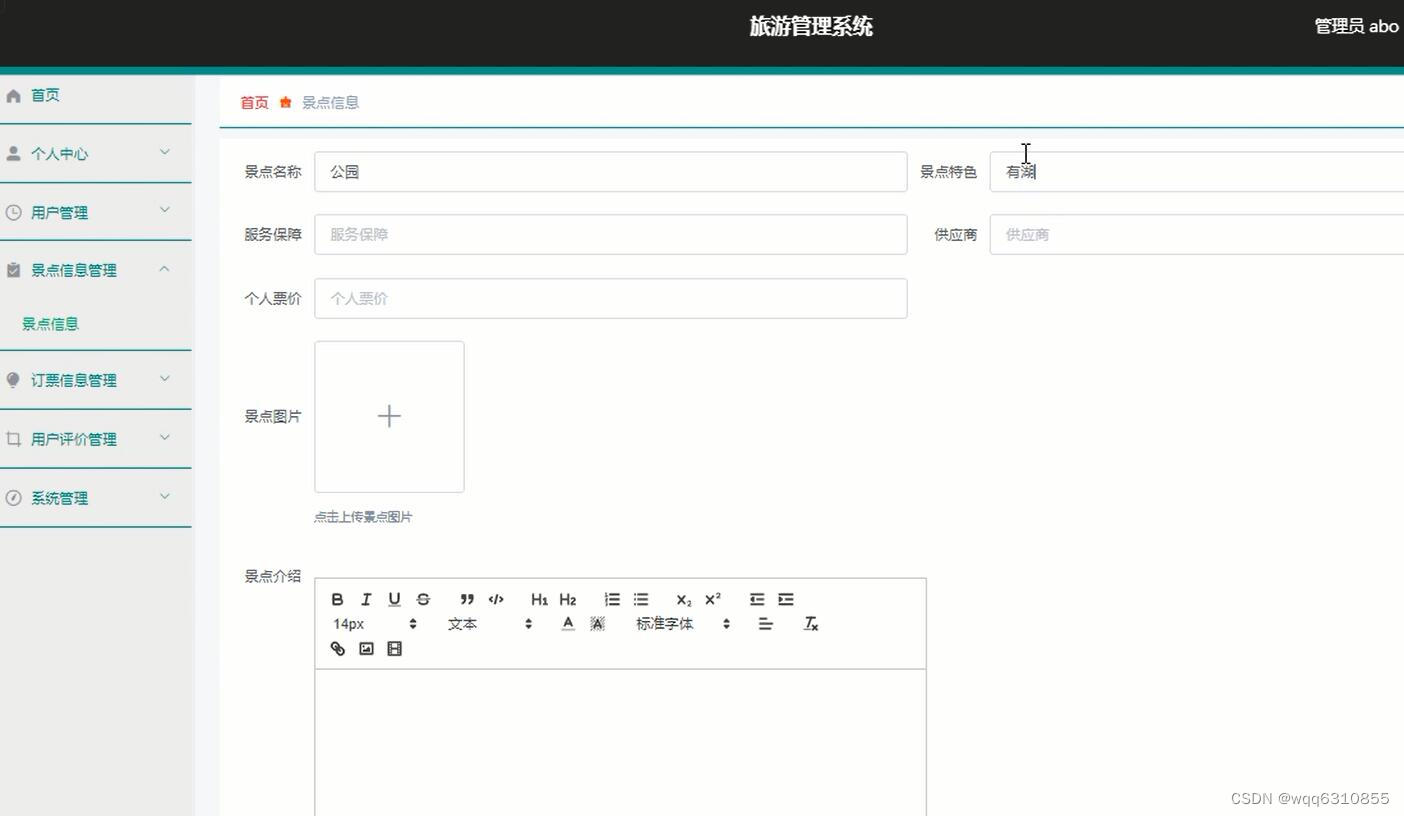Insert a blockquote in editor
The image size is (1404, 816).
pos(467,599)
